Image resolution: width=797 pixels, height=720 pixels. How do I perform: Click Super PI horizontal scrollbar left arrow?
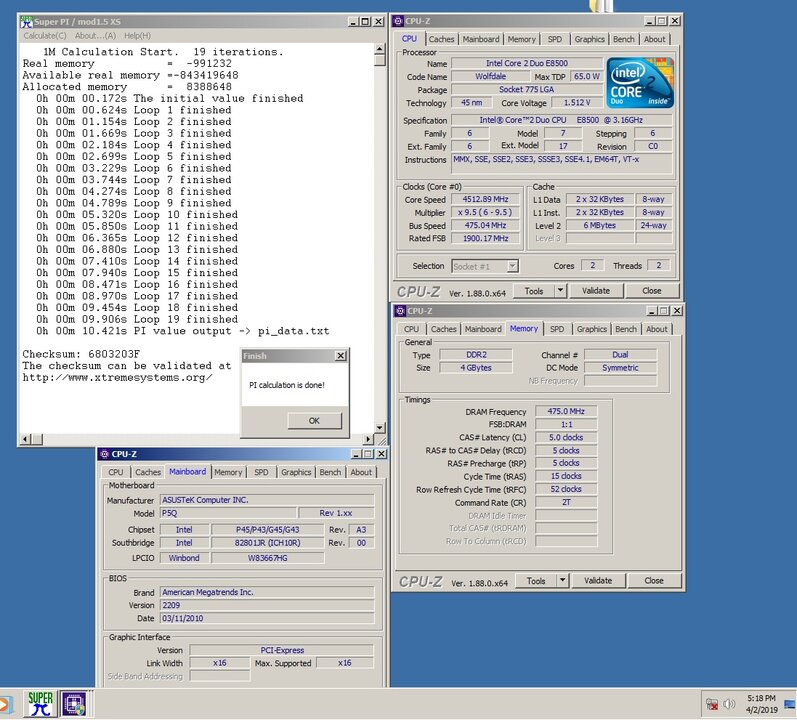tap(26, 439)
